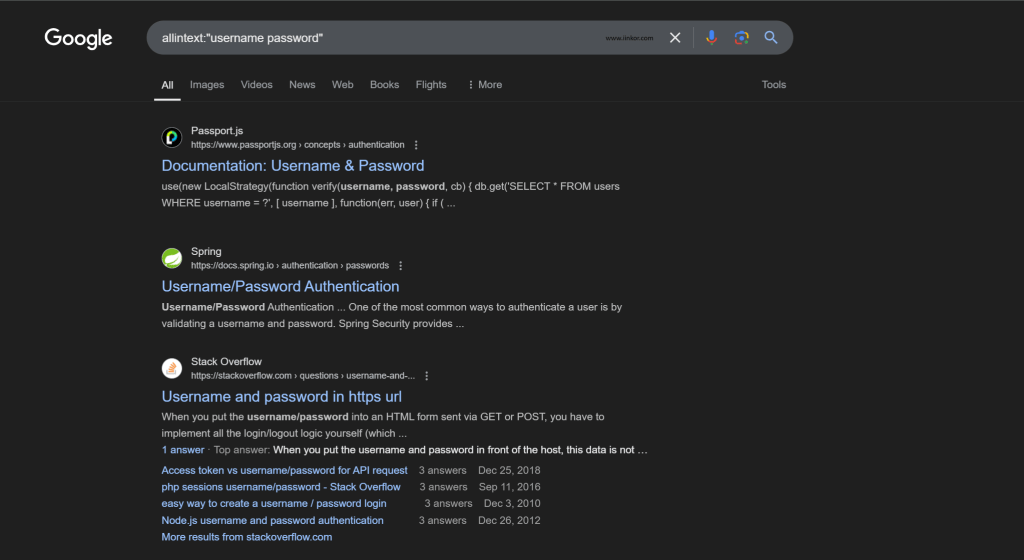Switch to the News tab
This screenshot has width=1024, height=560.
pos(302,85)
